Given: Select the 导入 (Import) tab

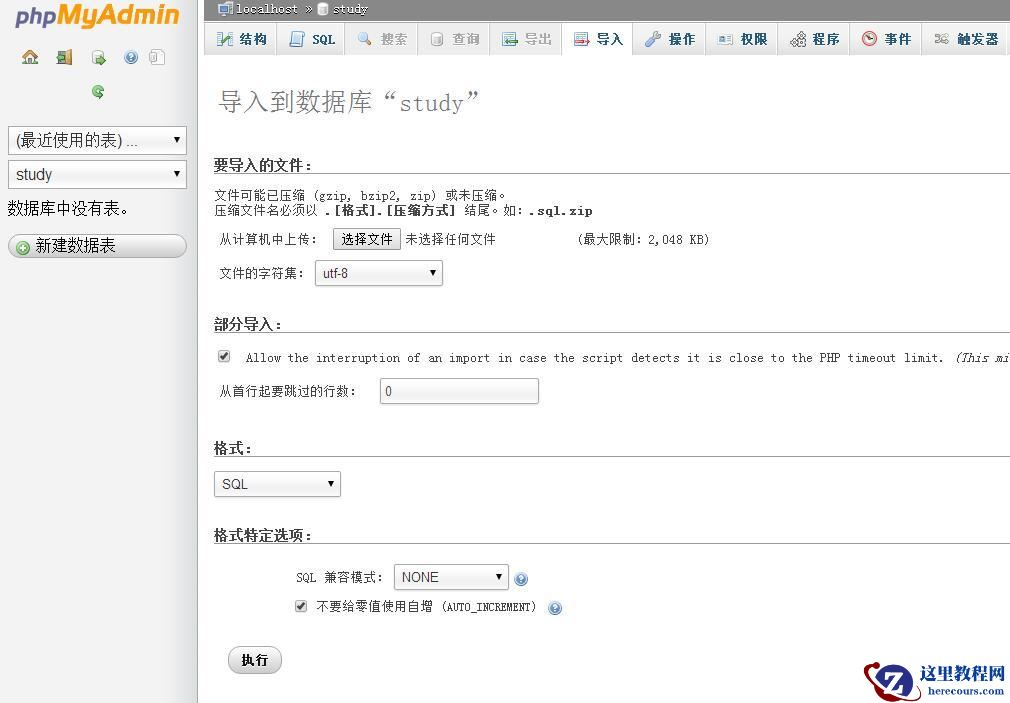Looking at the screenshot, I should [x=598, y=39].
